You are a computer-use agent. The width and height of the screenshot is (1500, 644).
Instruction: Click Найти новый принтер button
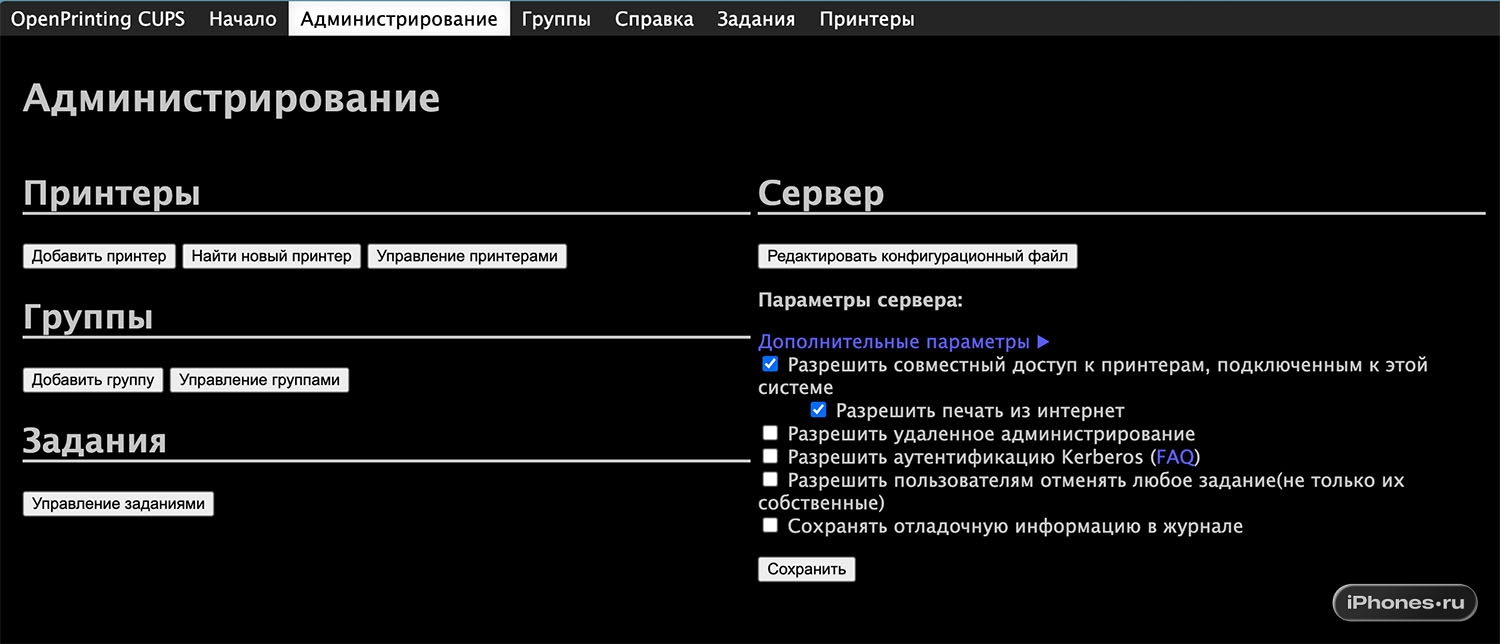(272, 256)
